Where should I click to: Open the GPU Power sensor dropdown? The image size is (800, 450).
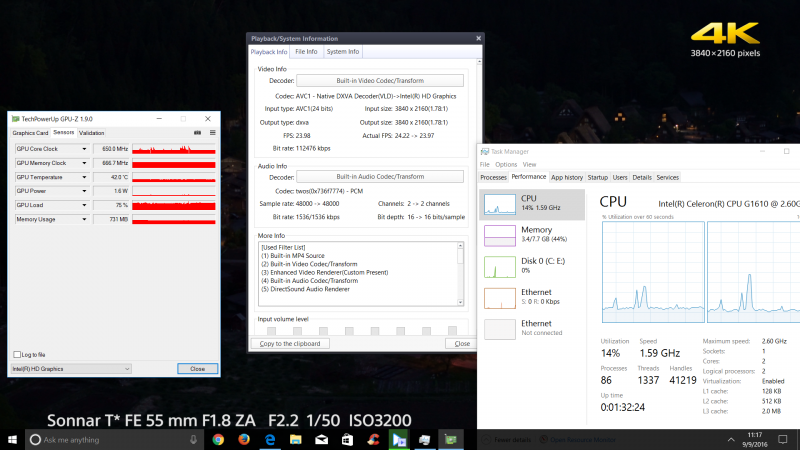point(84,191)
